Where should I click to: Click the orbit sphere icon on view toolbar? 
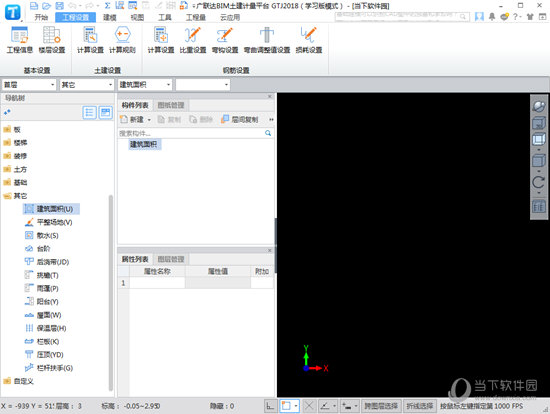pos(538,106)
